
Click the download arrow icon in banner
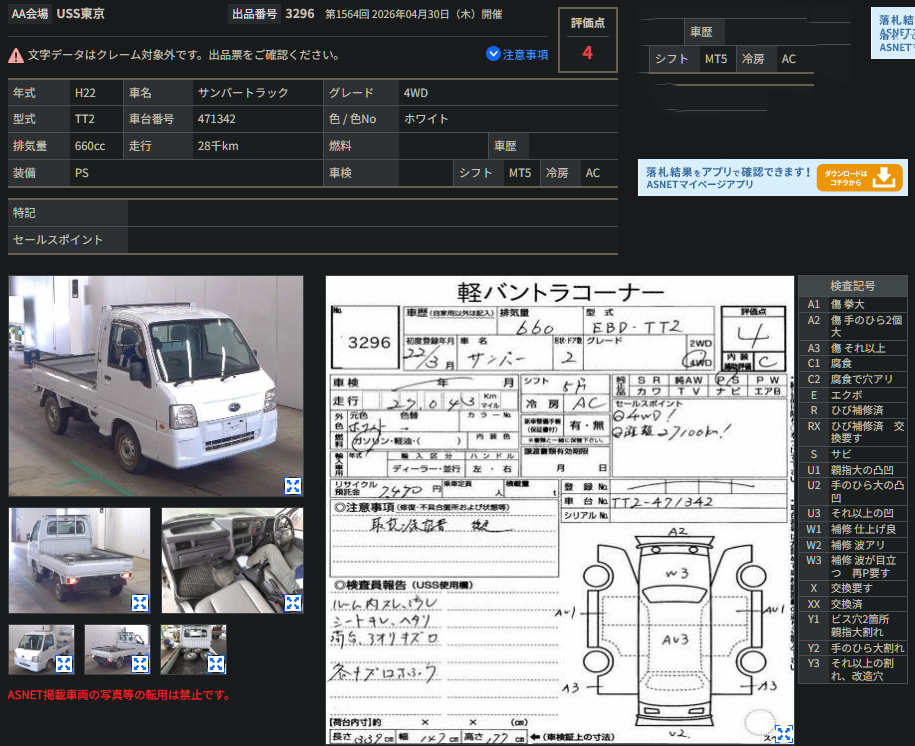point(884,177)
